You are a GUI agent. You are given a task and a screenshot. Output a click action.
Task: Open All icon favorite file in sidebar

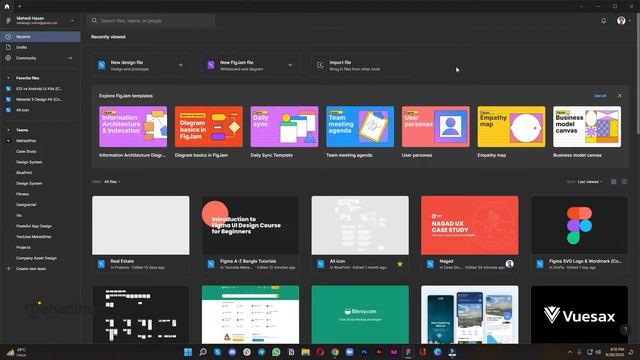pos(22,110)
